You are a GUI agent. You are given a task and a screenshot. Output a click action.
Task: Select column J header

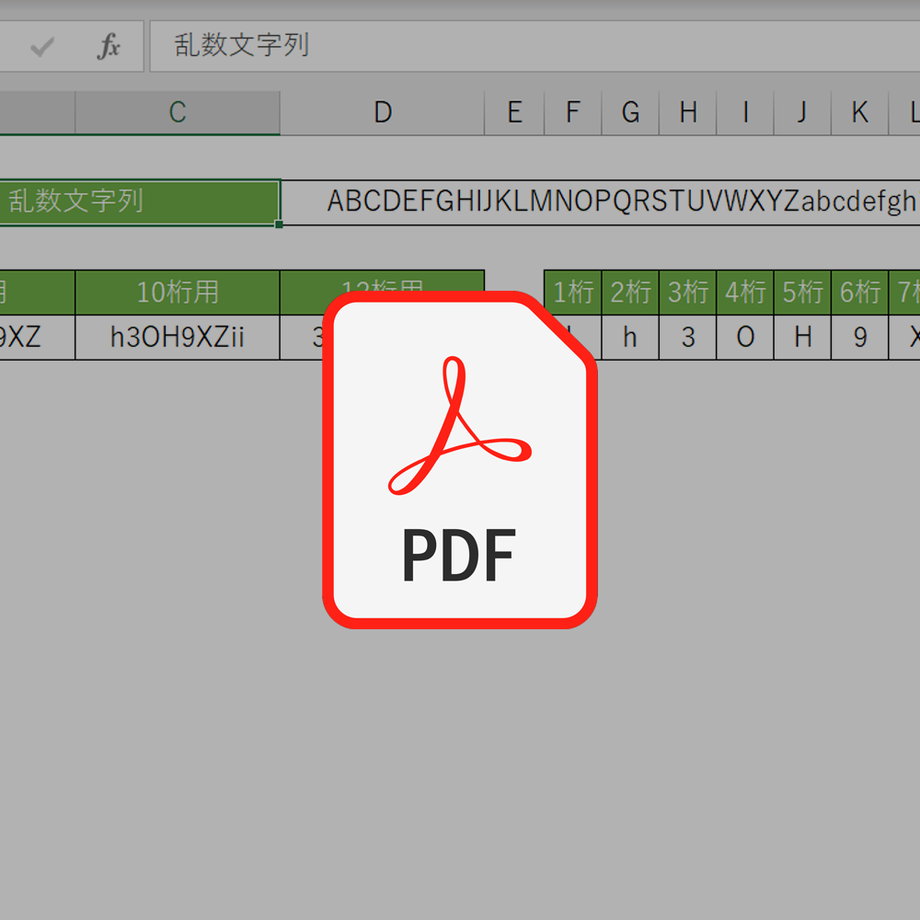[802, 113]
